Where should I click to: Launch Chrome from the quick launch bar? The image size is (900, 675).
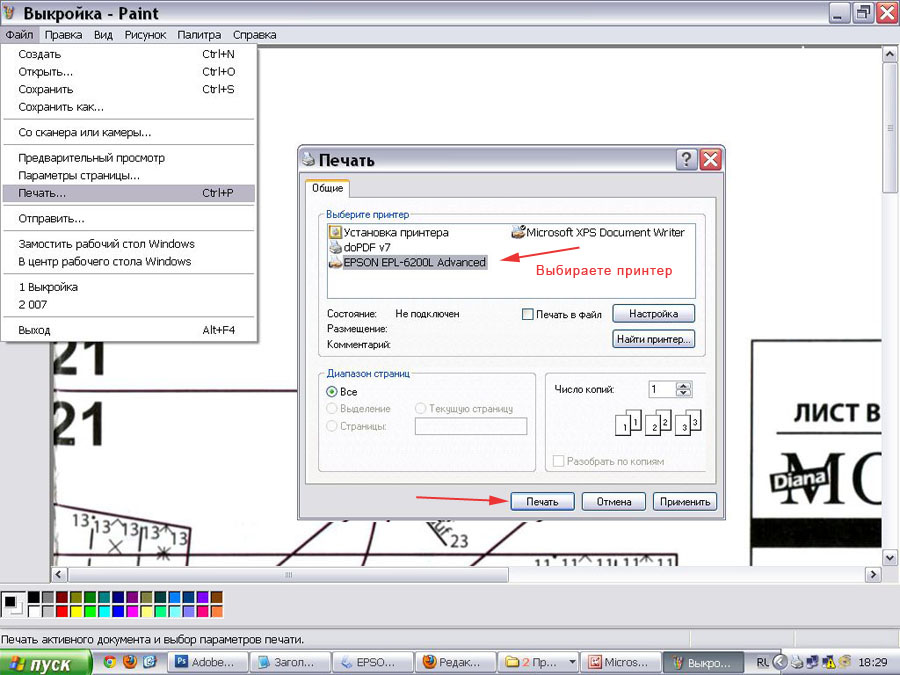pyautogui.click(x=110, y=661)
